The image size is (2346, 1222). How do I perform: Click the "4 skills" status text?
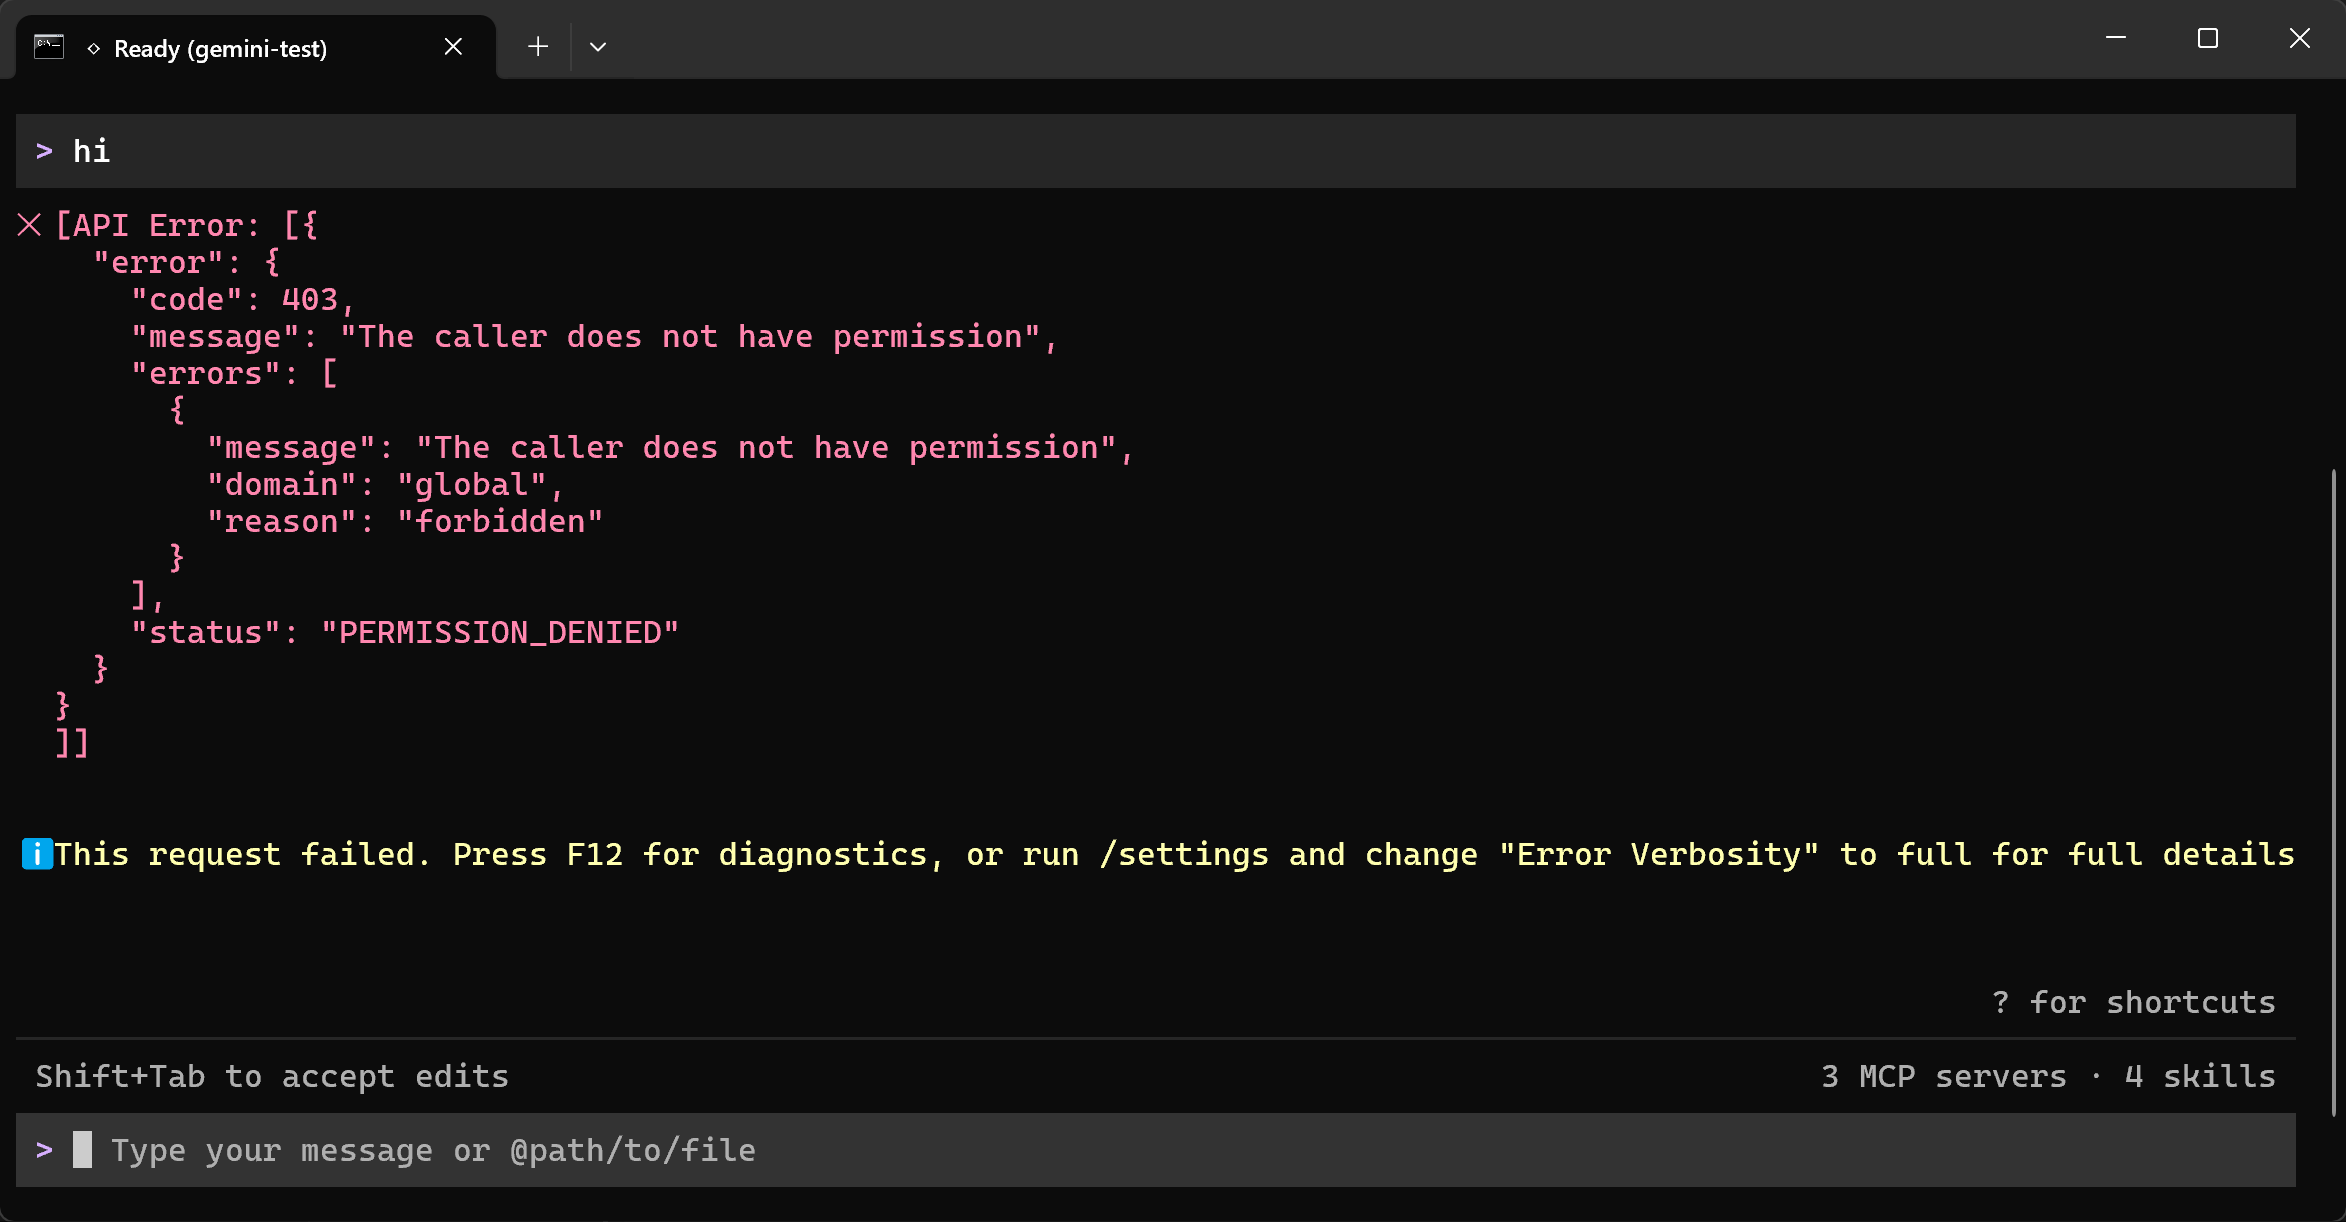[2200, 1076]
